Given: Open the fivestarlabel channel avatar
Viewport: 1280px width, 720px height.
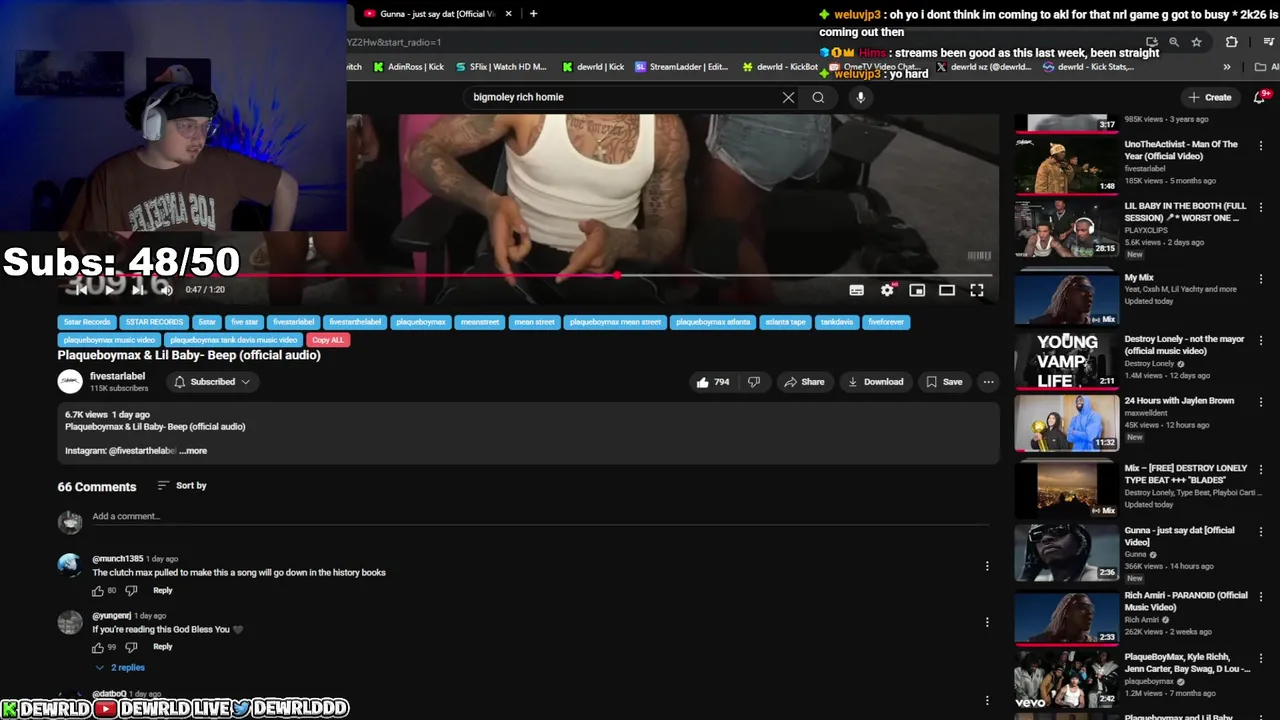Looking at the screenshot, I should coord(70,382).
